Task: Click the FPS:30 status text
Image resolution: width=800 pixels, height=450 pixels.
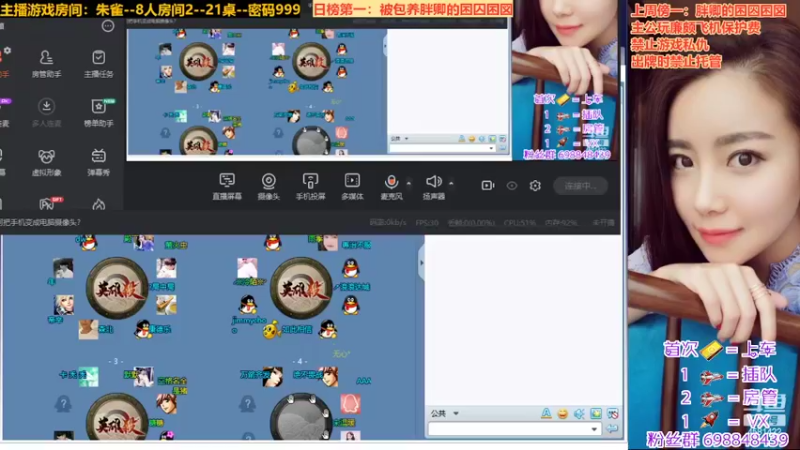Action: (427, 223)
